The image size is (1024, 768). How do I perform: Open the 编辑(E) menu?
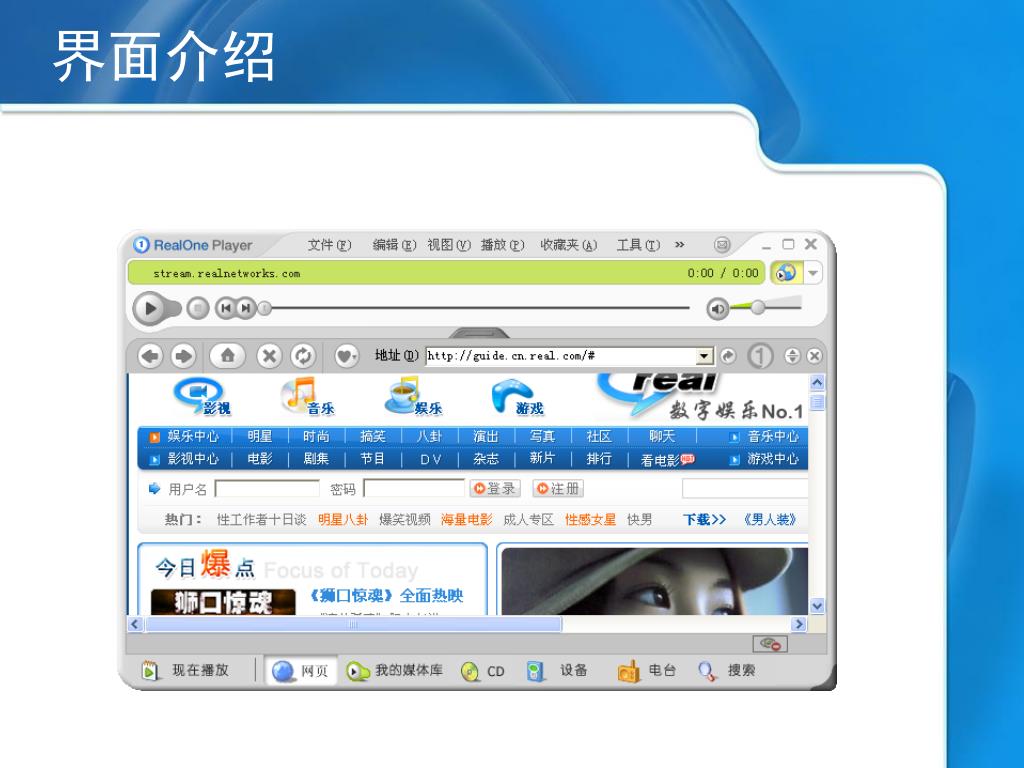pos(394,245)
